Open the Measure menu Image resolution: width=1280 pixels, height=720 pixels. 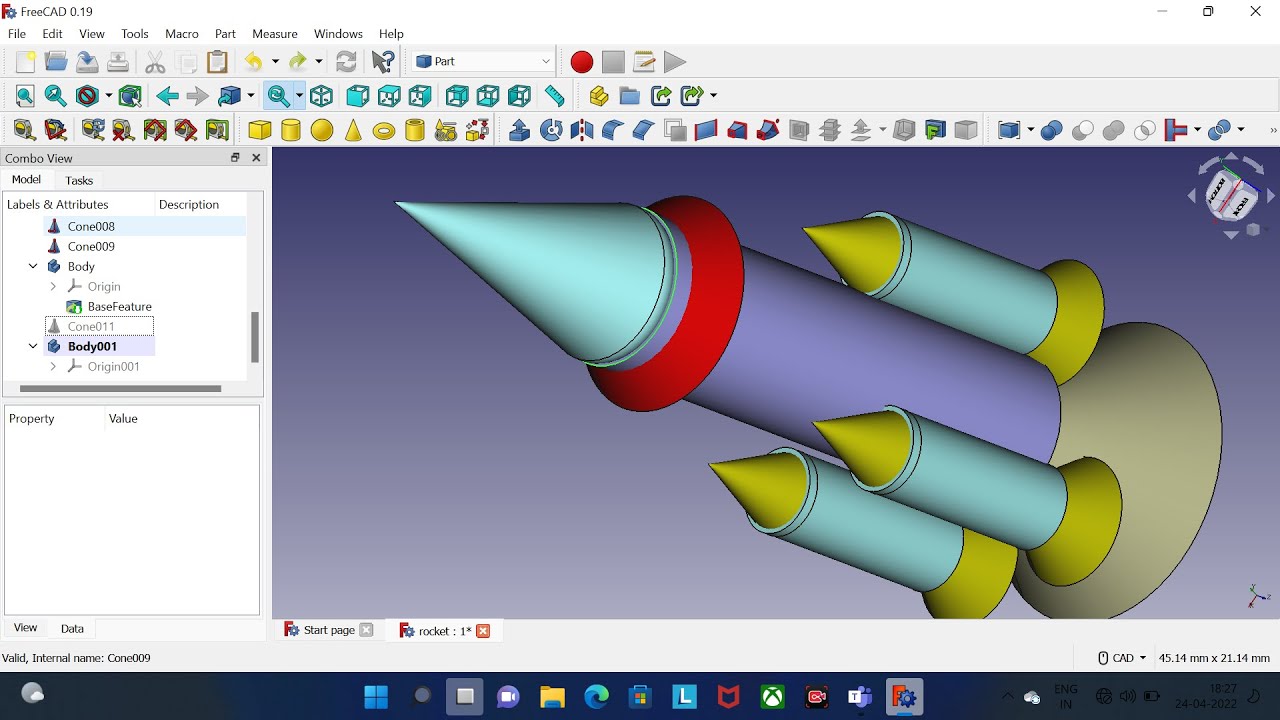[275, 34]
